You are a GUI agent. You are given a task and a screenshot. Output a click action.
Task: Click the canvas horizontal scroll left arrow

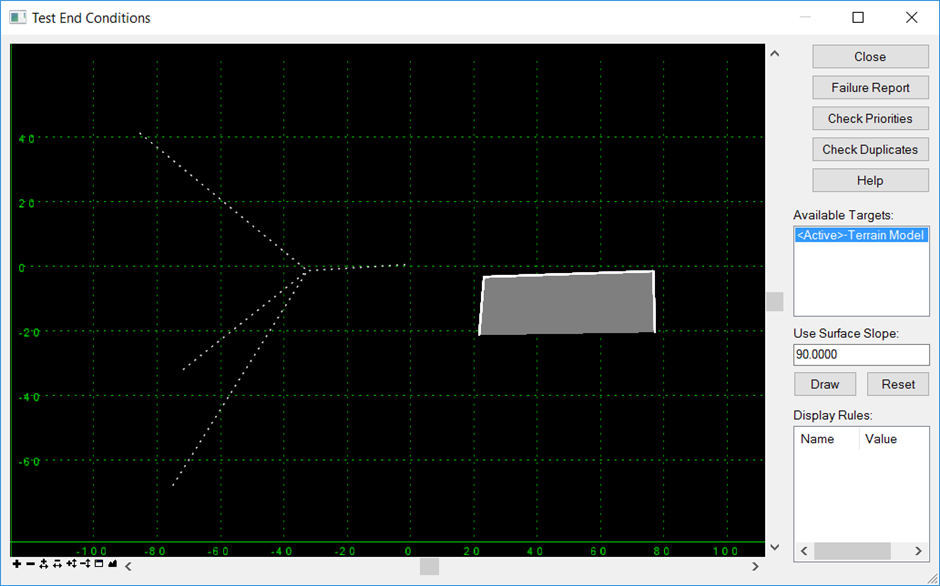pos(128,566)
